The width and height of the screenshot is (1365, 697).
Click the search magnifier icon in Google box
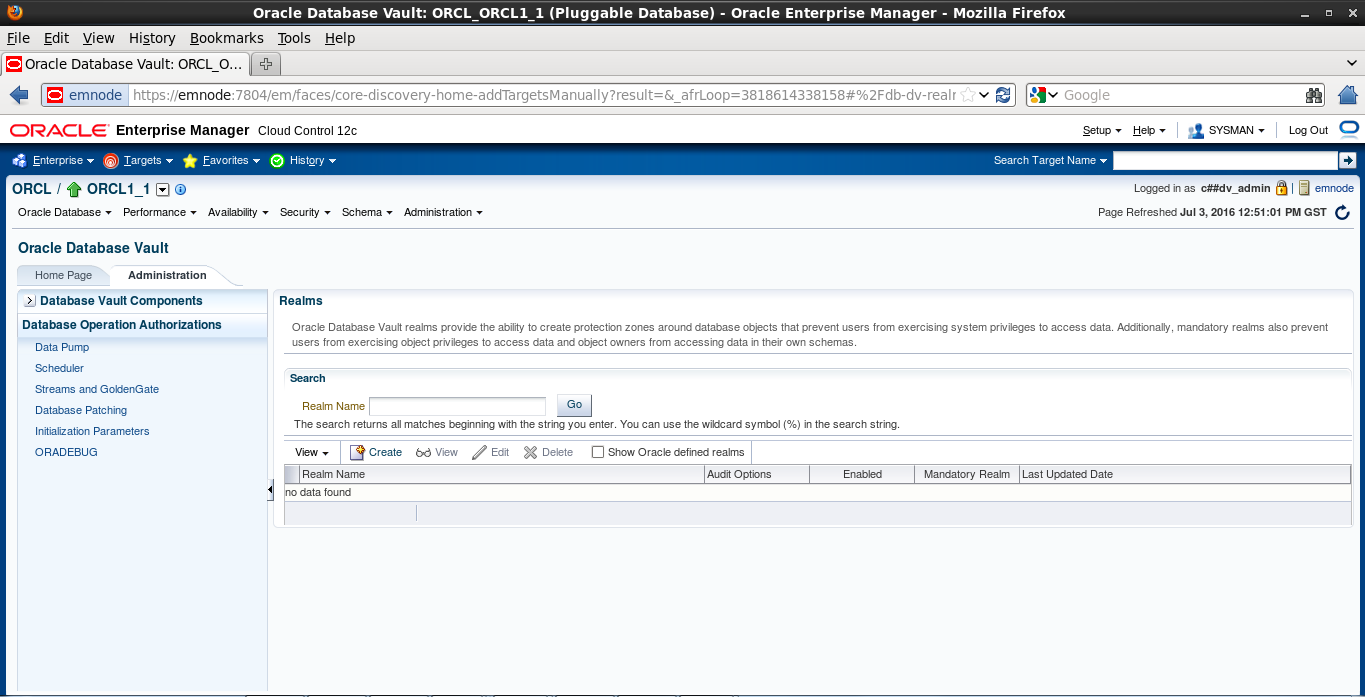(x=1314, y=95)
